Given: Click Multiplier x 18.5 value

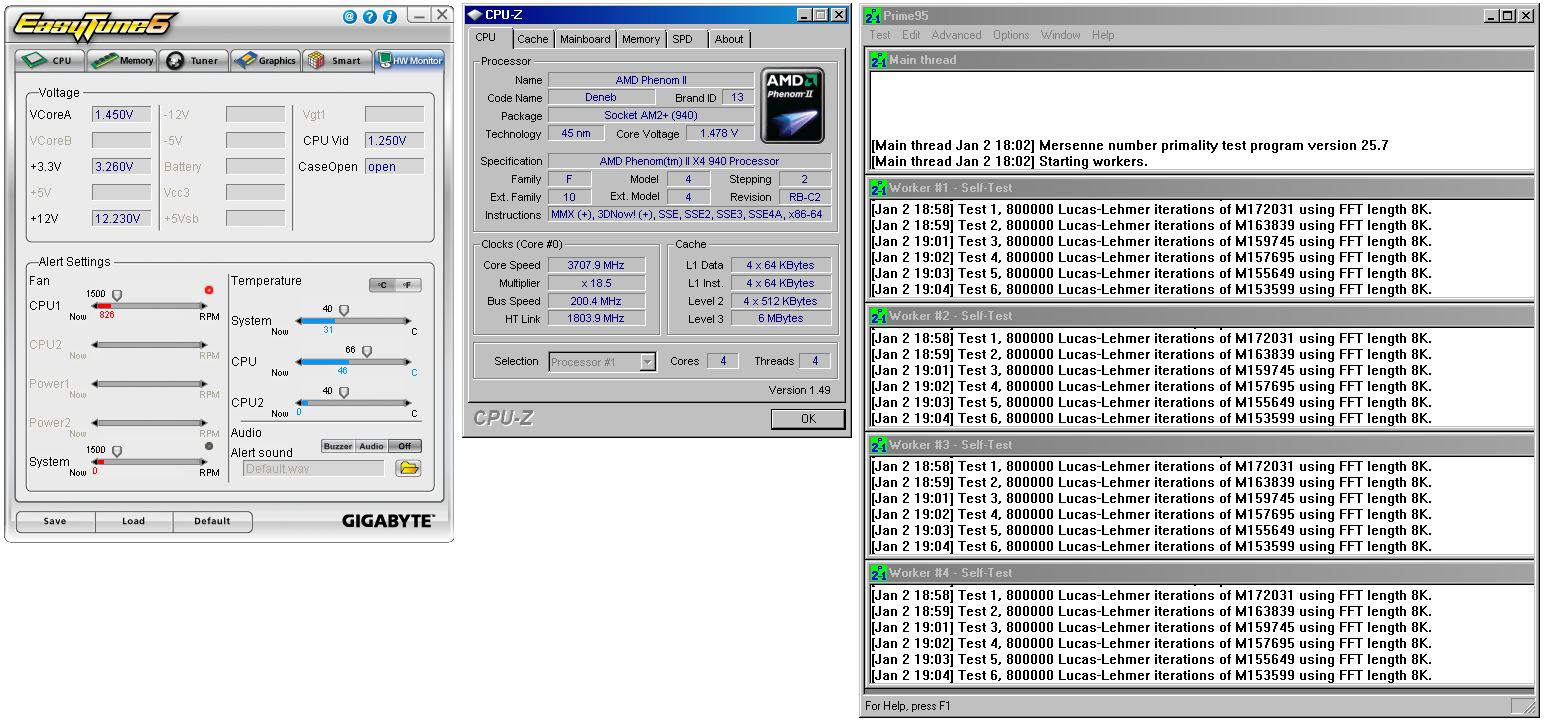Looking at the screenshot, I should (598, 283).
